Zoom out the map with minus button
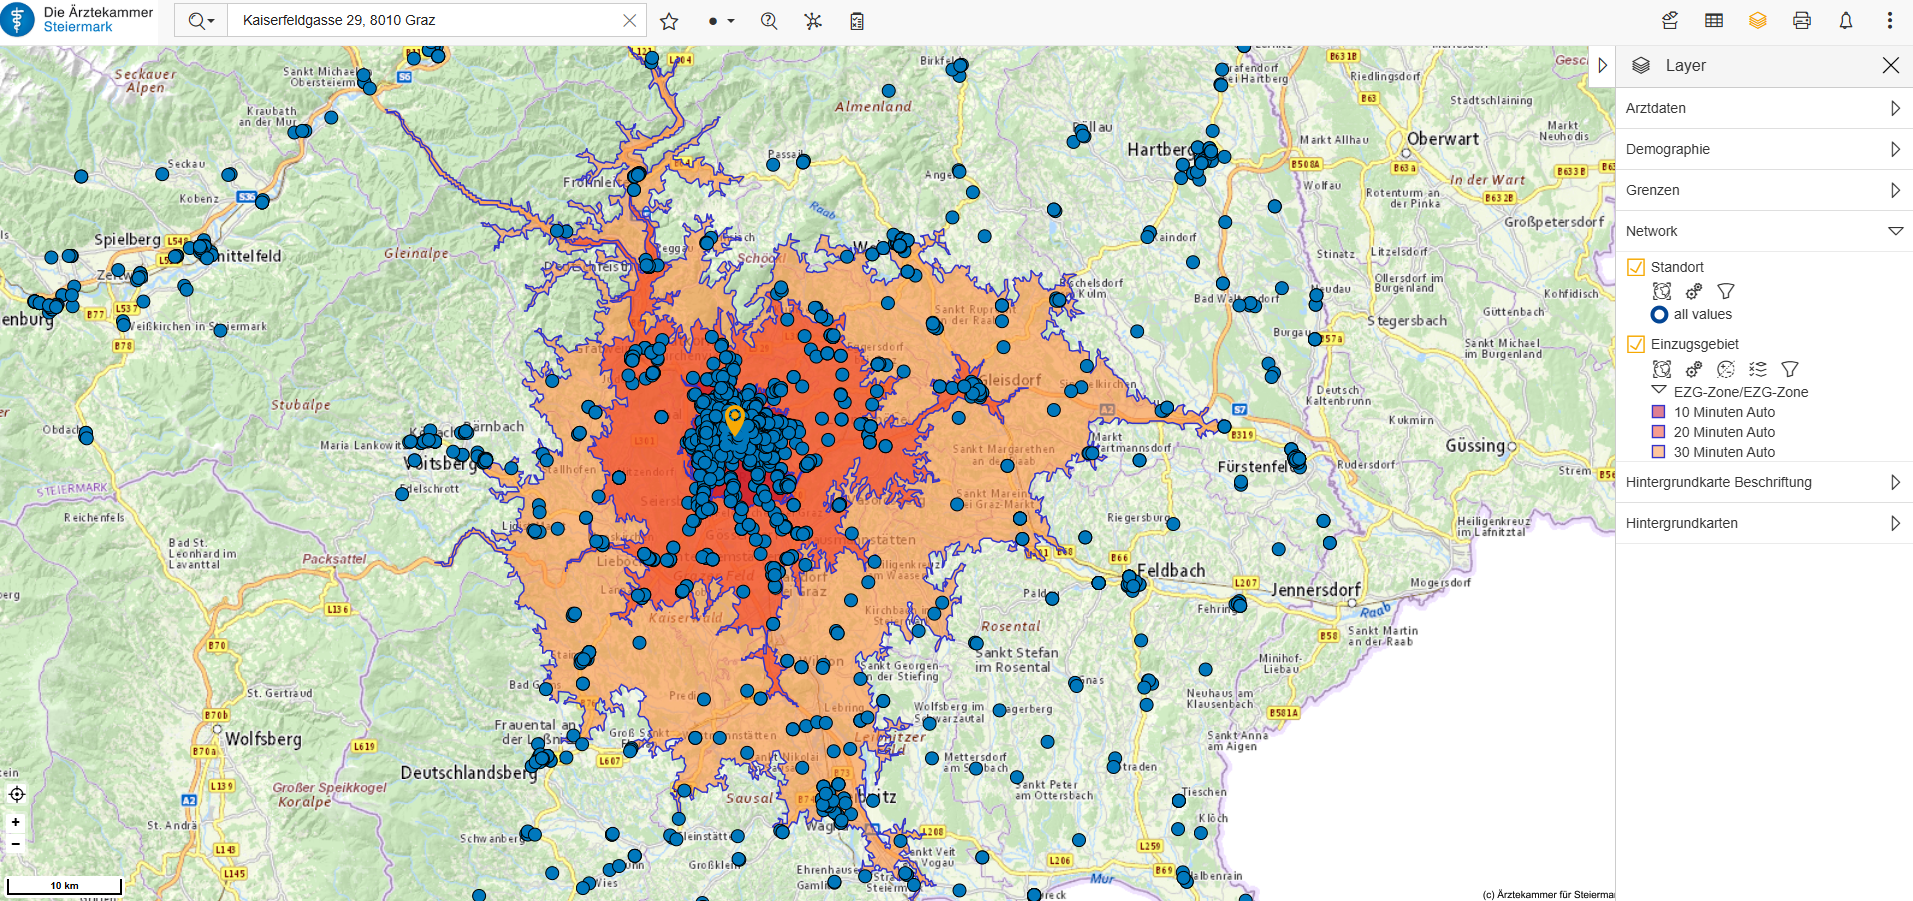This screenshot has height=901, width=1913. coord(16,844)
